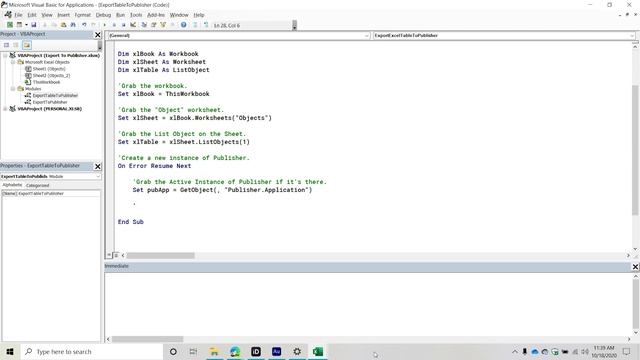Close the Properties panel
The height and width of the screenshot is (360, 640).
pos(98,166)
